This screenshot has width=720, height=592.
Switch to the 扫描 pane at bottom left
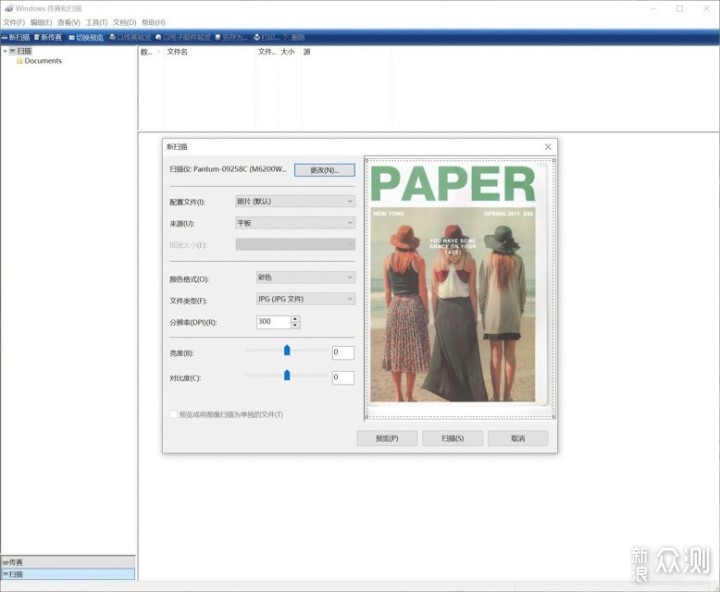point(68,574)
